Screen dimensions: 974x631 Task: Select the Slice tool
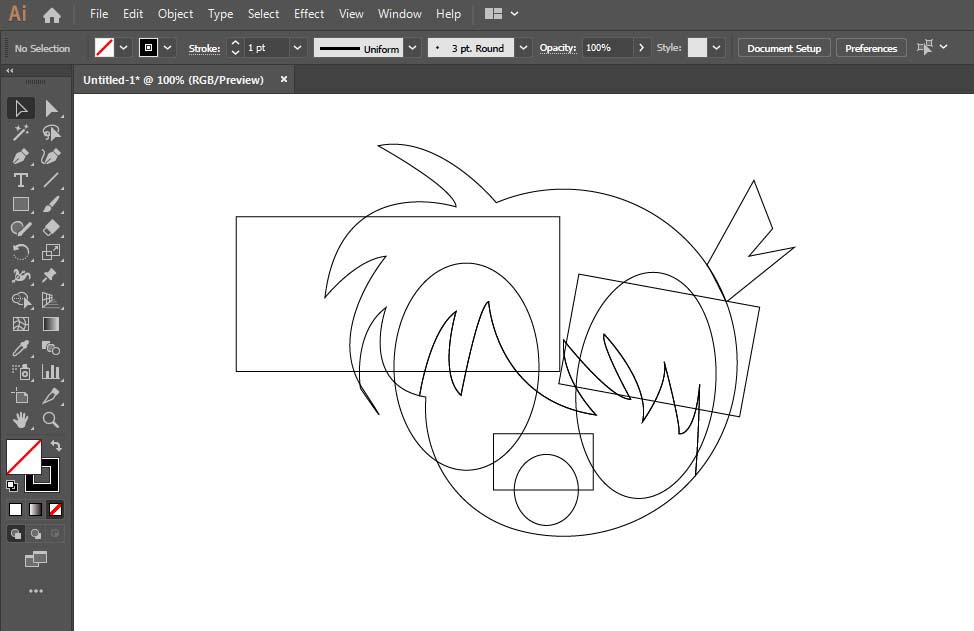pos(51,396)
